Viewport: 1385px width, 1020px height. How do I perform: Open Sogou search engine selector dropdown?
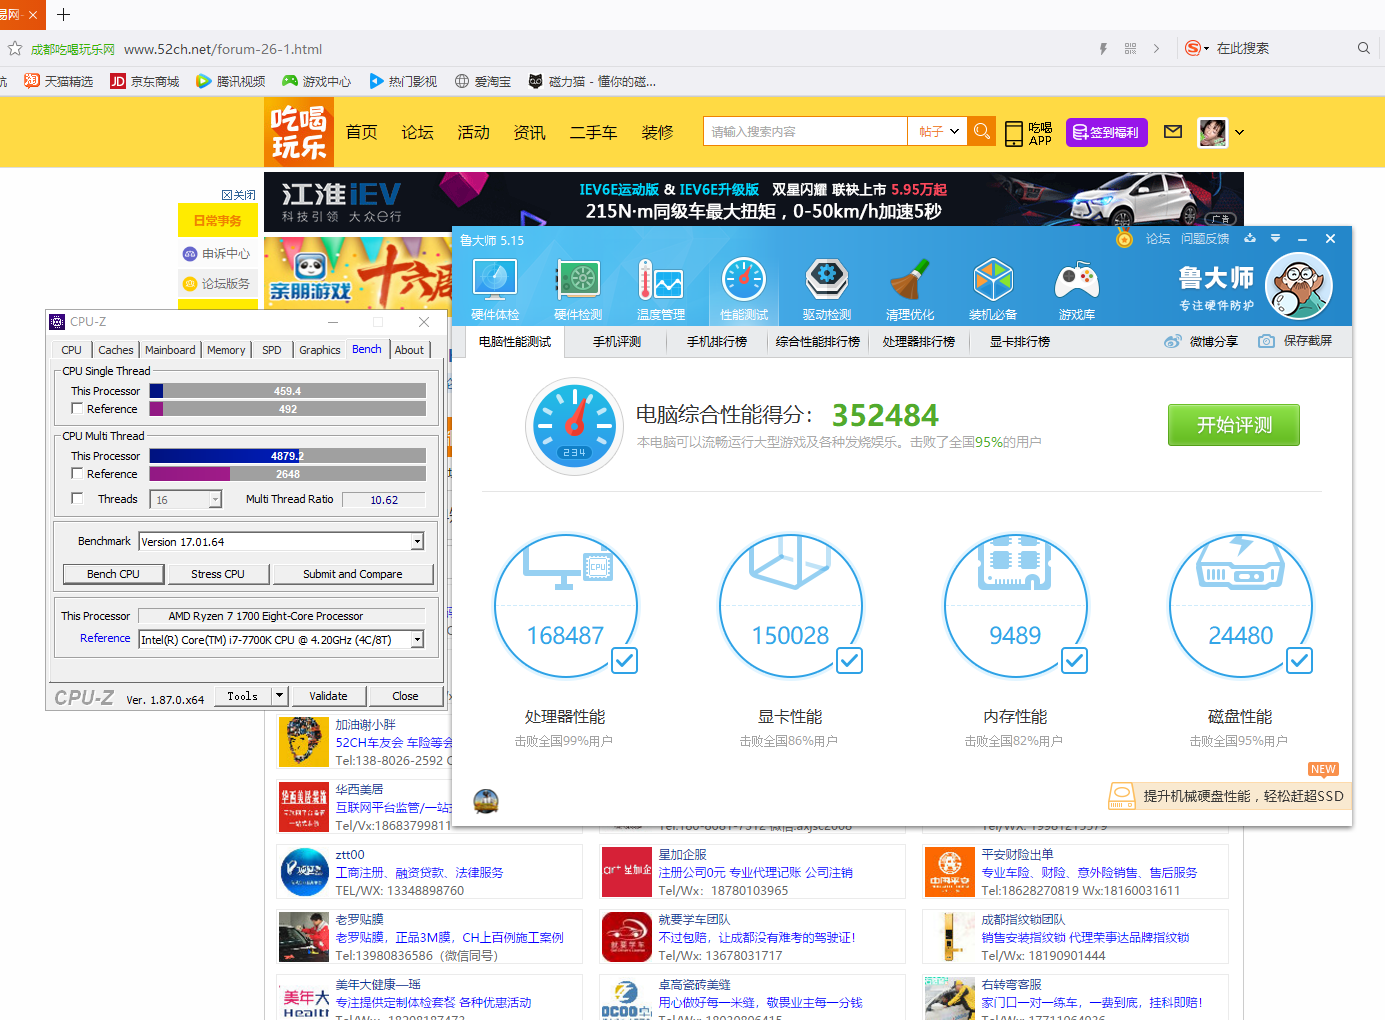[x=1197, y=48]
